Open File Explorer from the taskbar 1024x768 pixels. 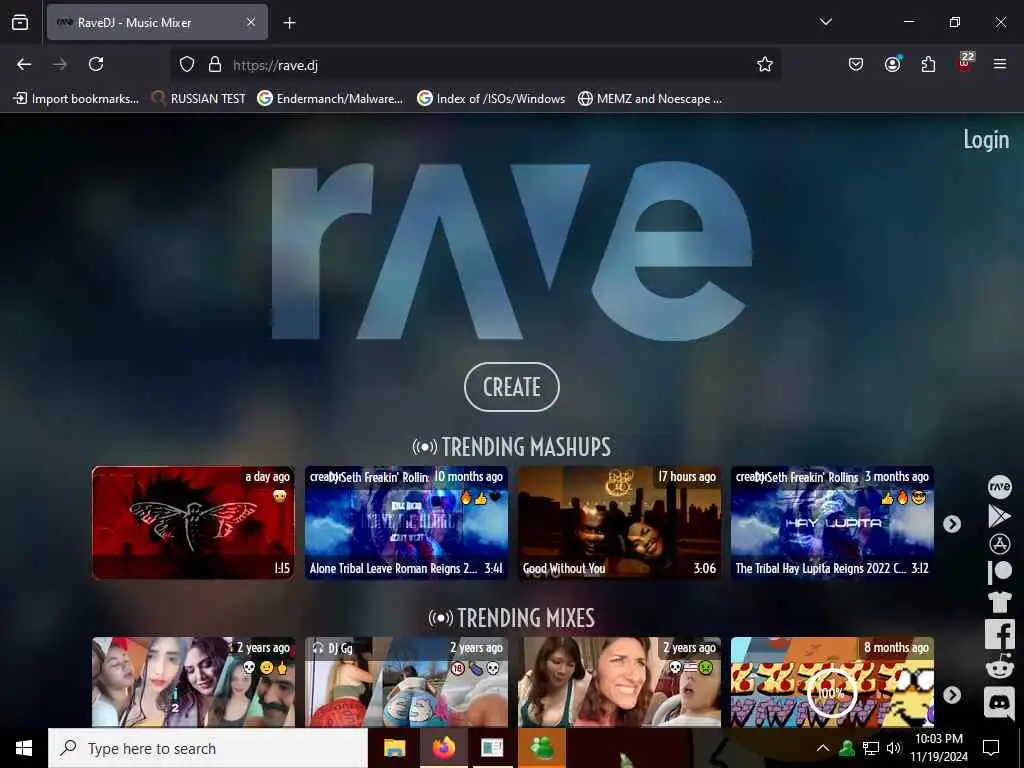[394, 748]
